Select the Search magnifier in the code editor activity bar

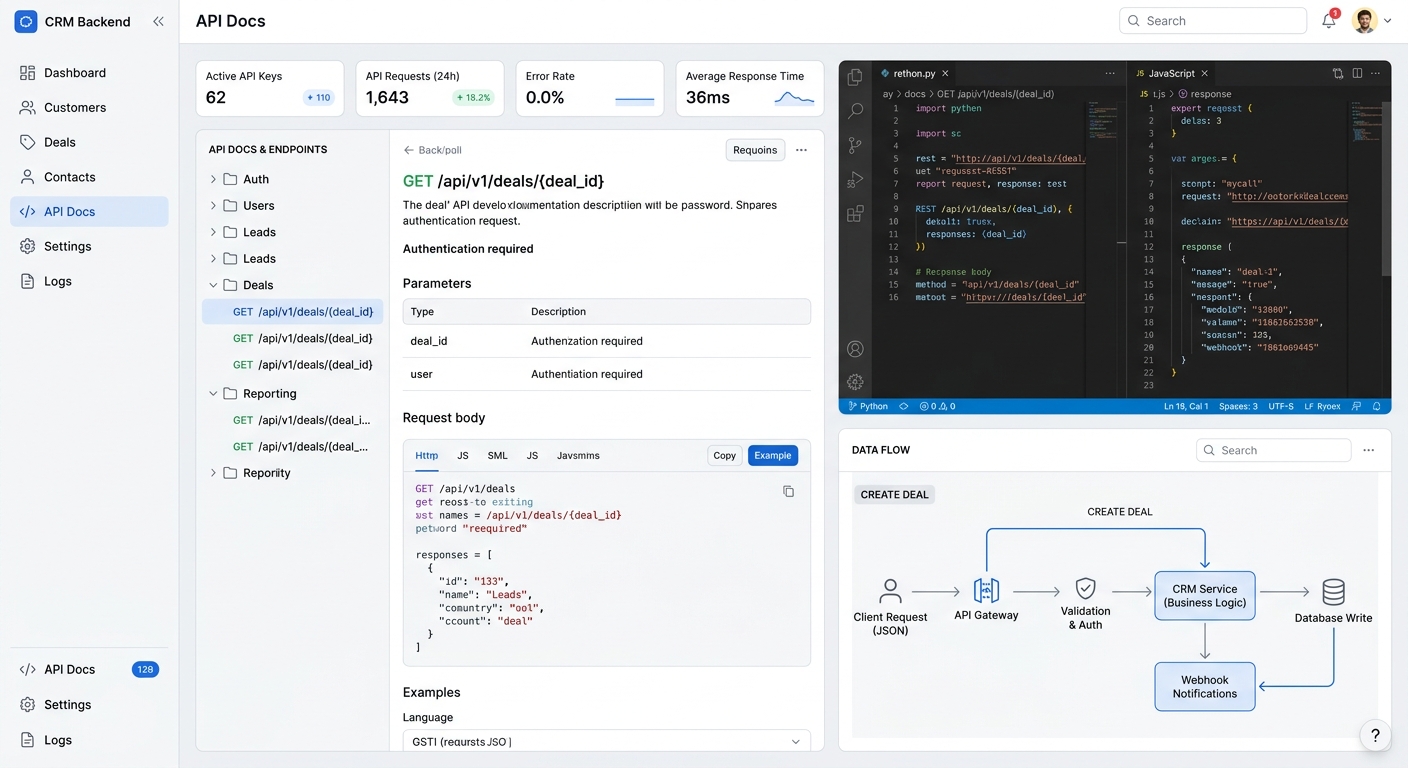[x=855, y=110]
